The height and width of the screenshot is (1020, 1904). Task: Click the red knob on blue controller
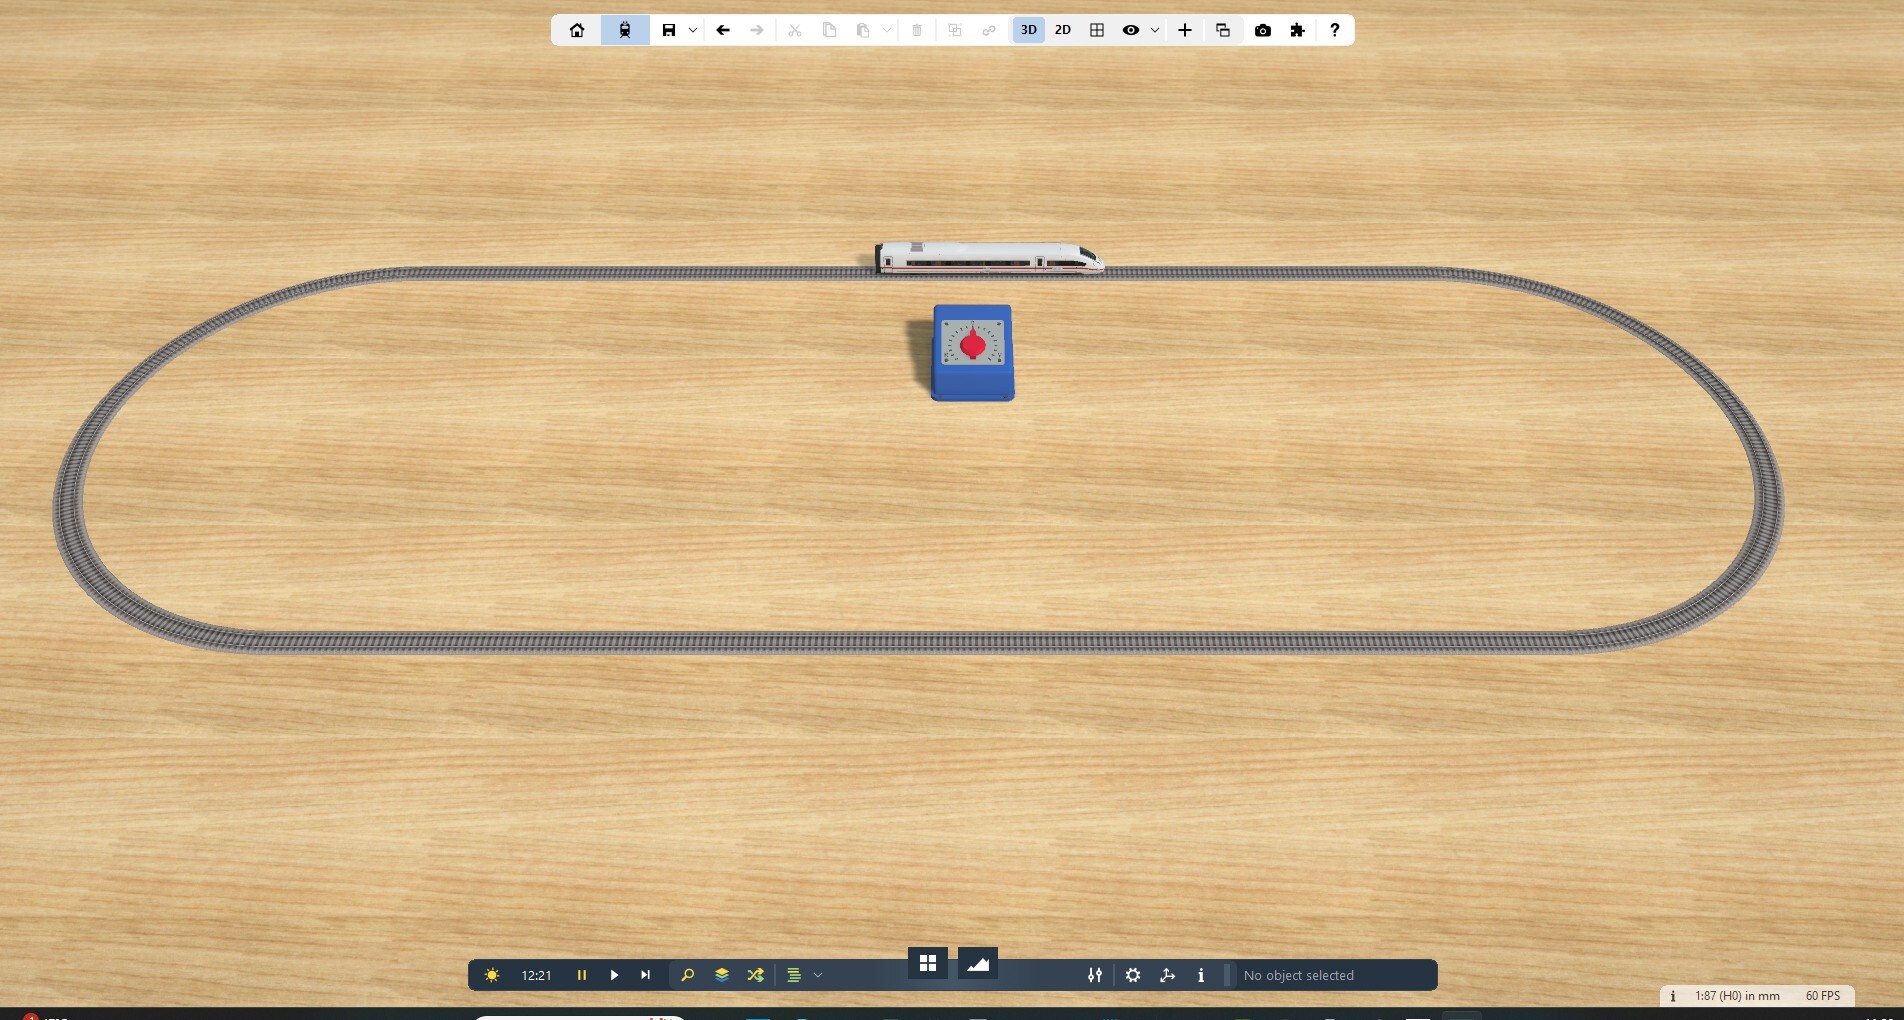(973, 345)
